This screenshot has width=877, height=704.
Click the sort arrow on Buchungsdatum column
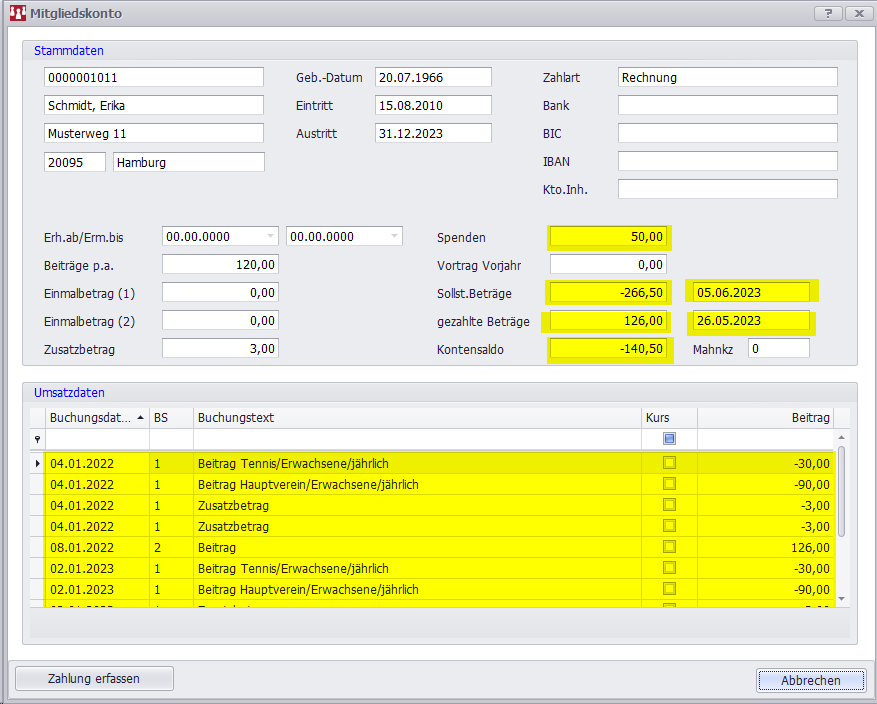[x=140, y=417]
